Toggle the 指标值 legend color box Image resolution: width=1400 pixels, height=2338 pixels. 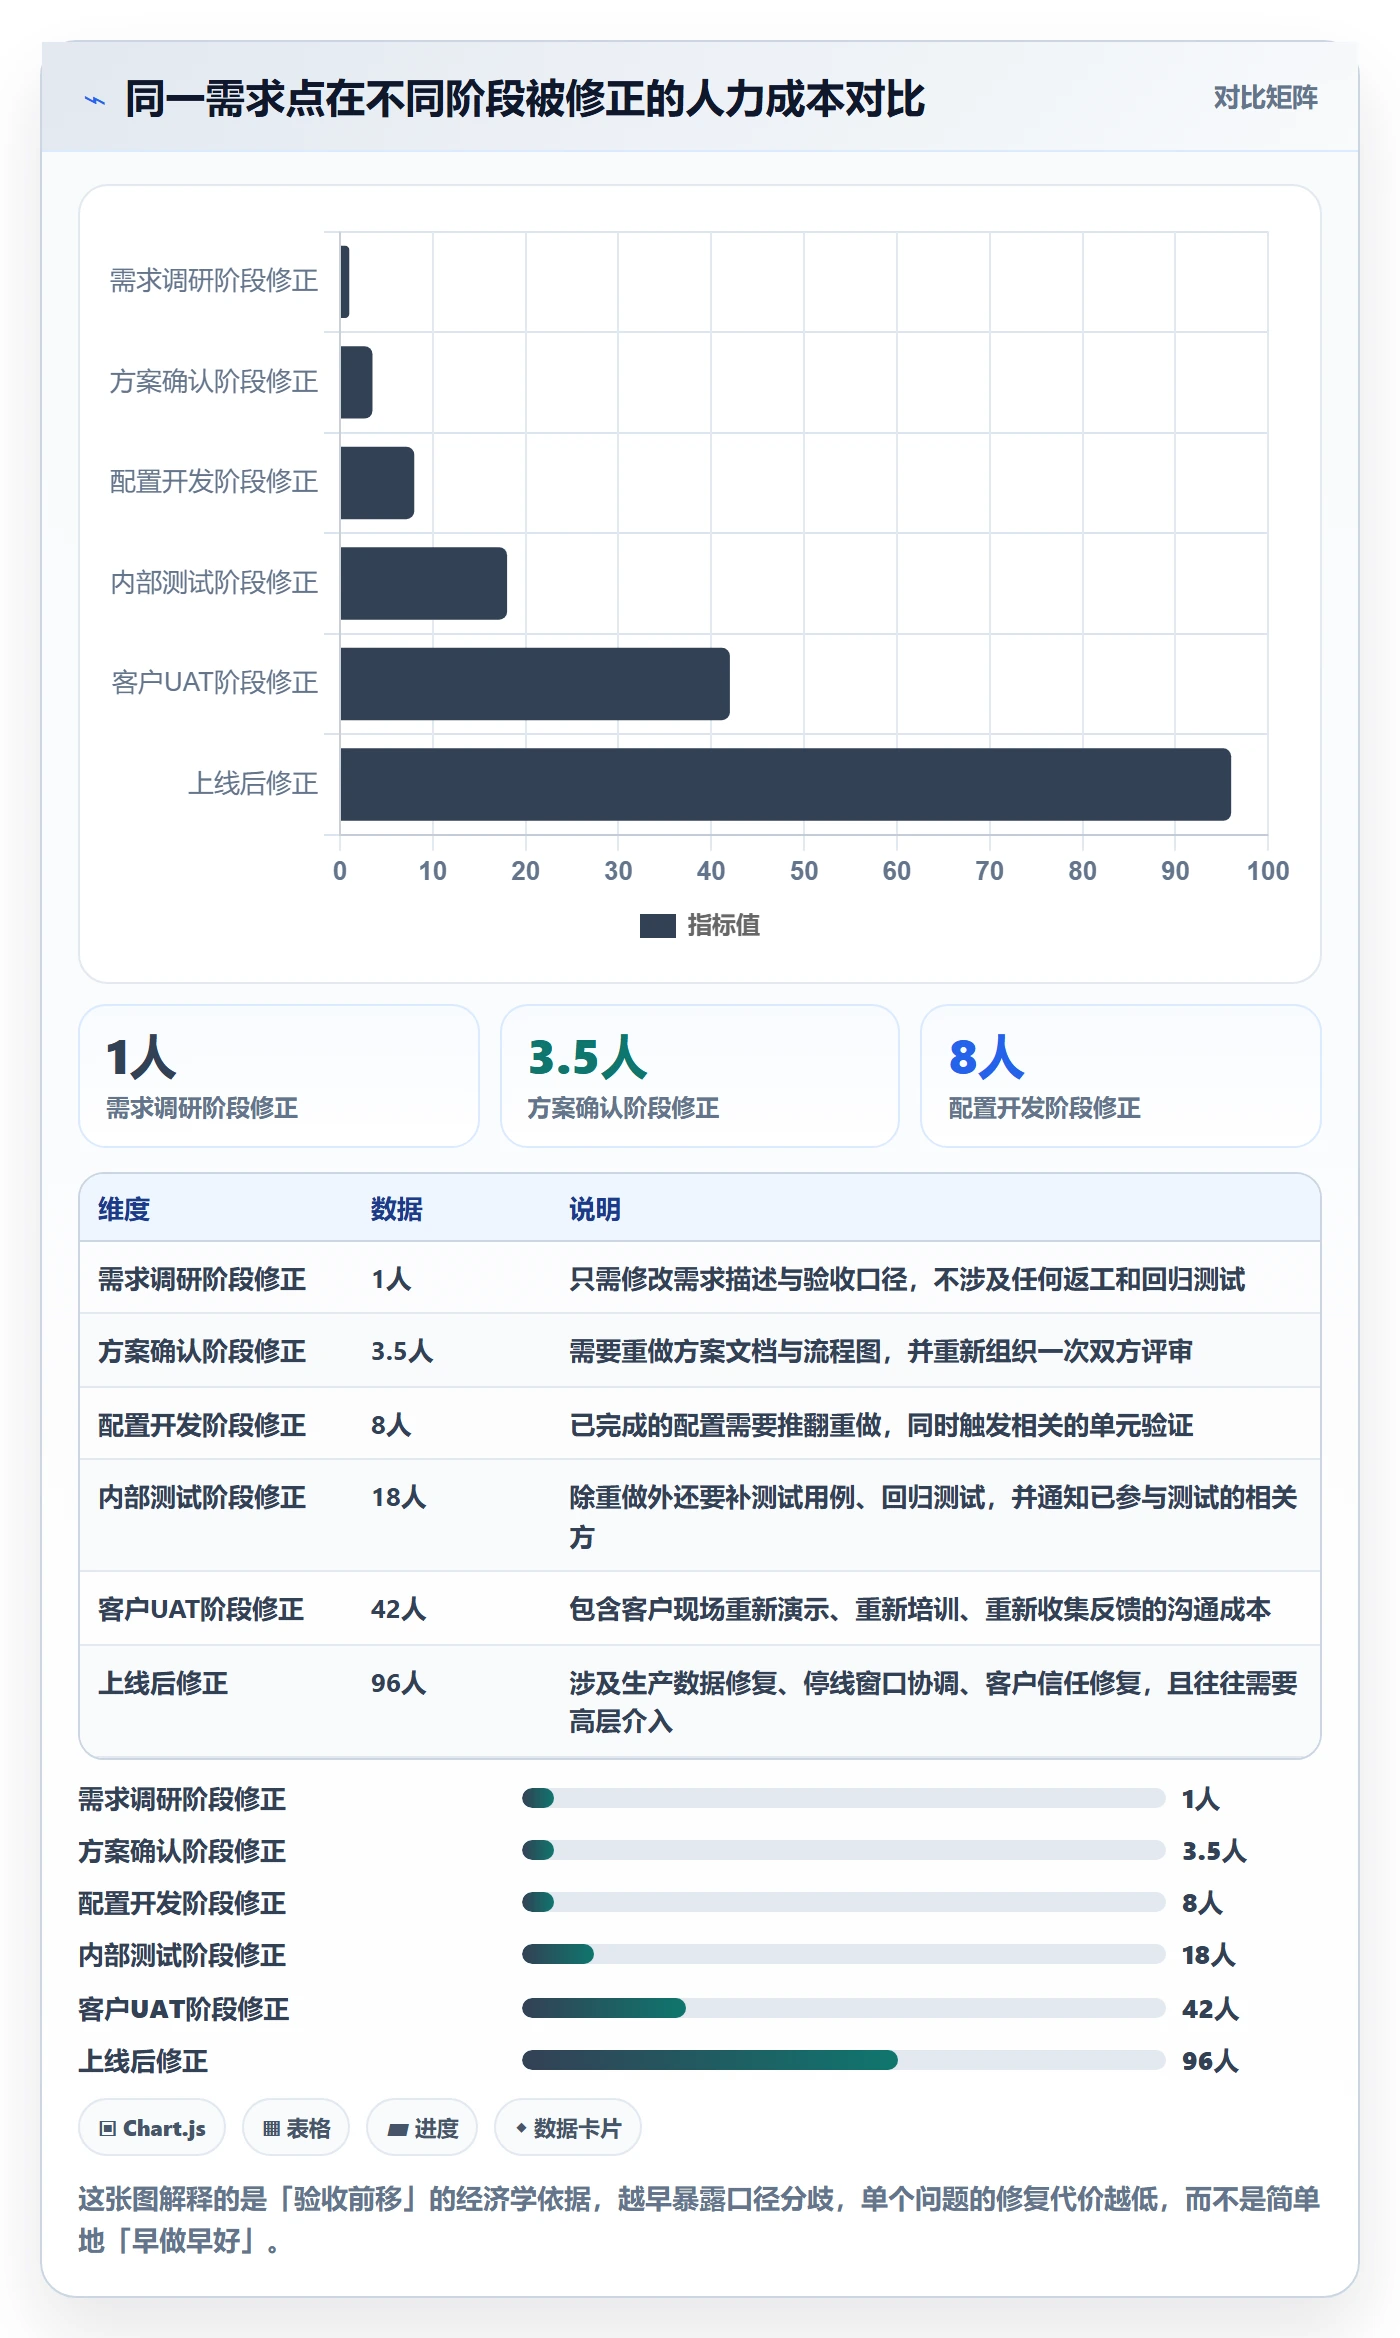click(657, 926)
